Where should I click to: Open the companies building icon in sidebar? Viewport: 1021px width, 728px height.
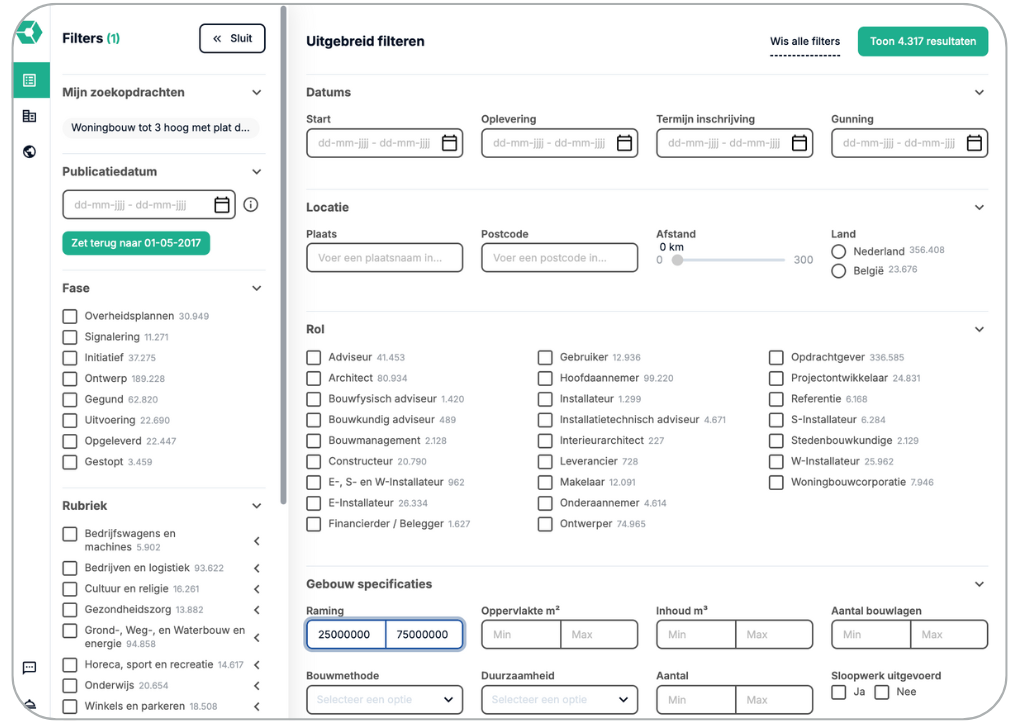30,116
